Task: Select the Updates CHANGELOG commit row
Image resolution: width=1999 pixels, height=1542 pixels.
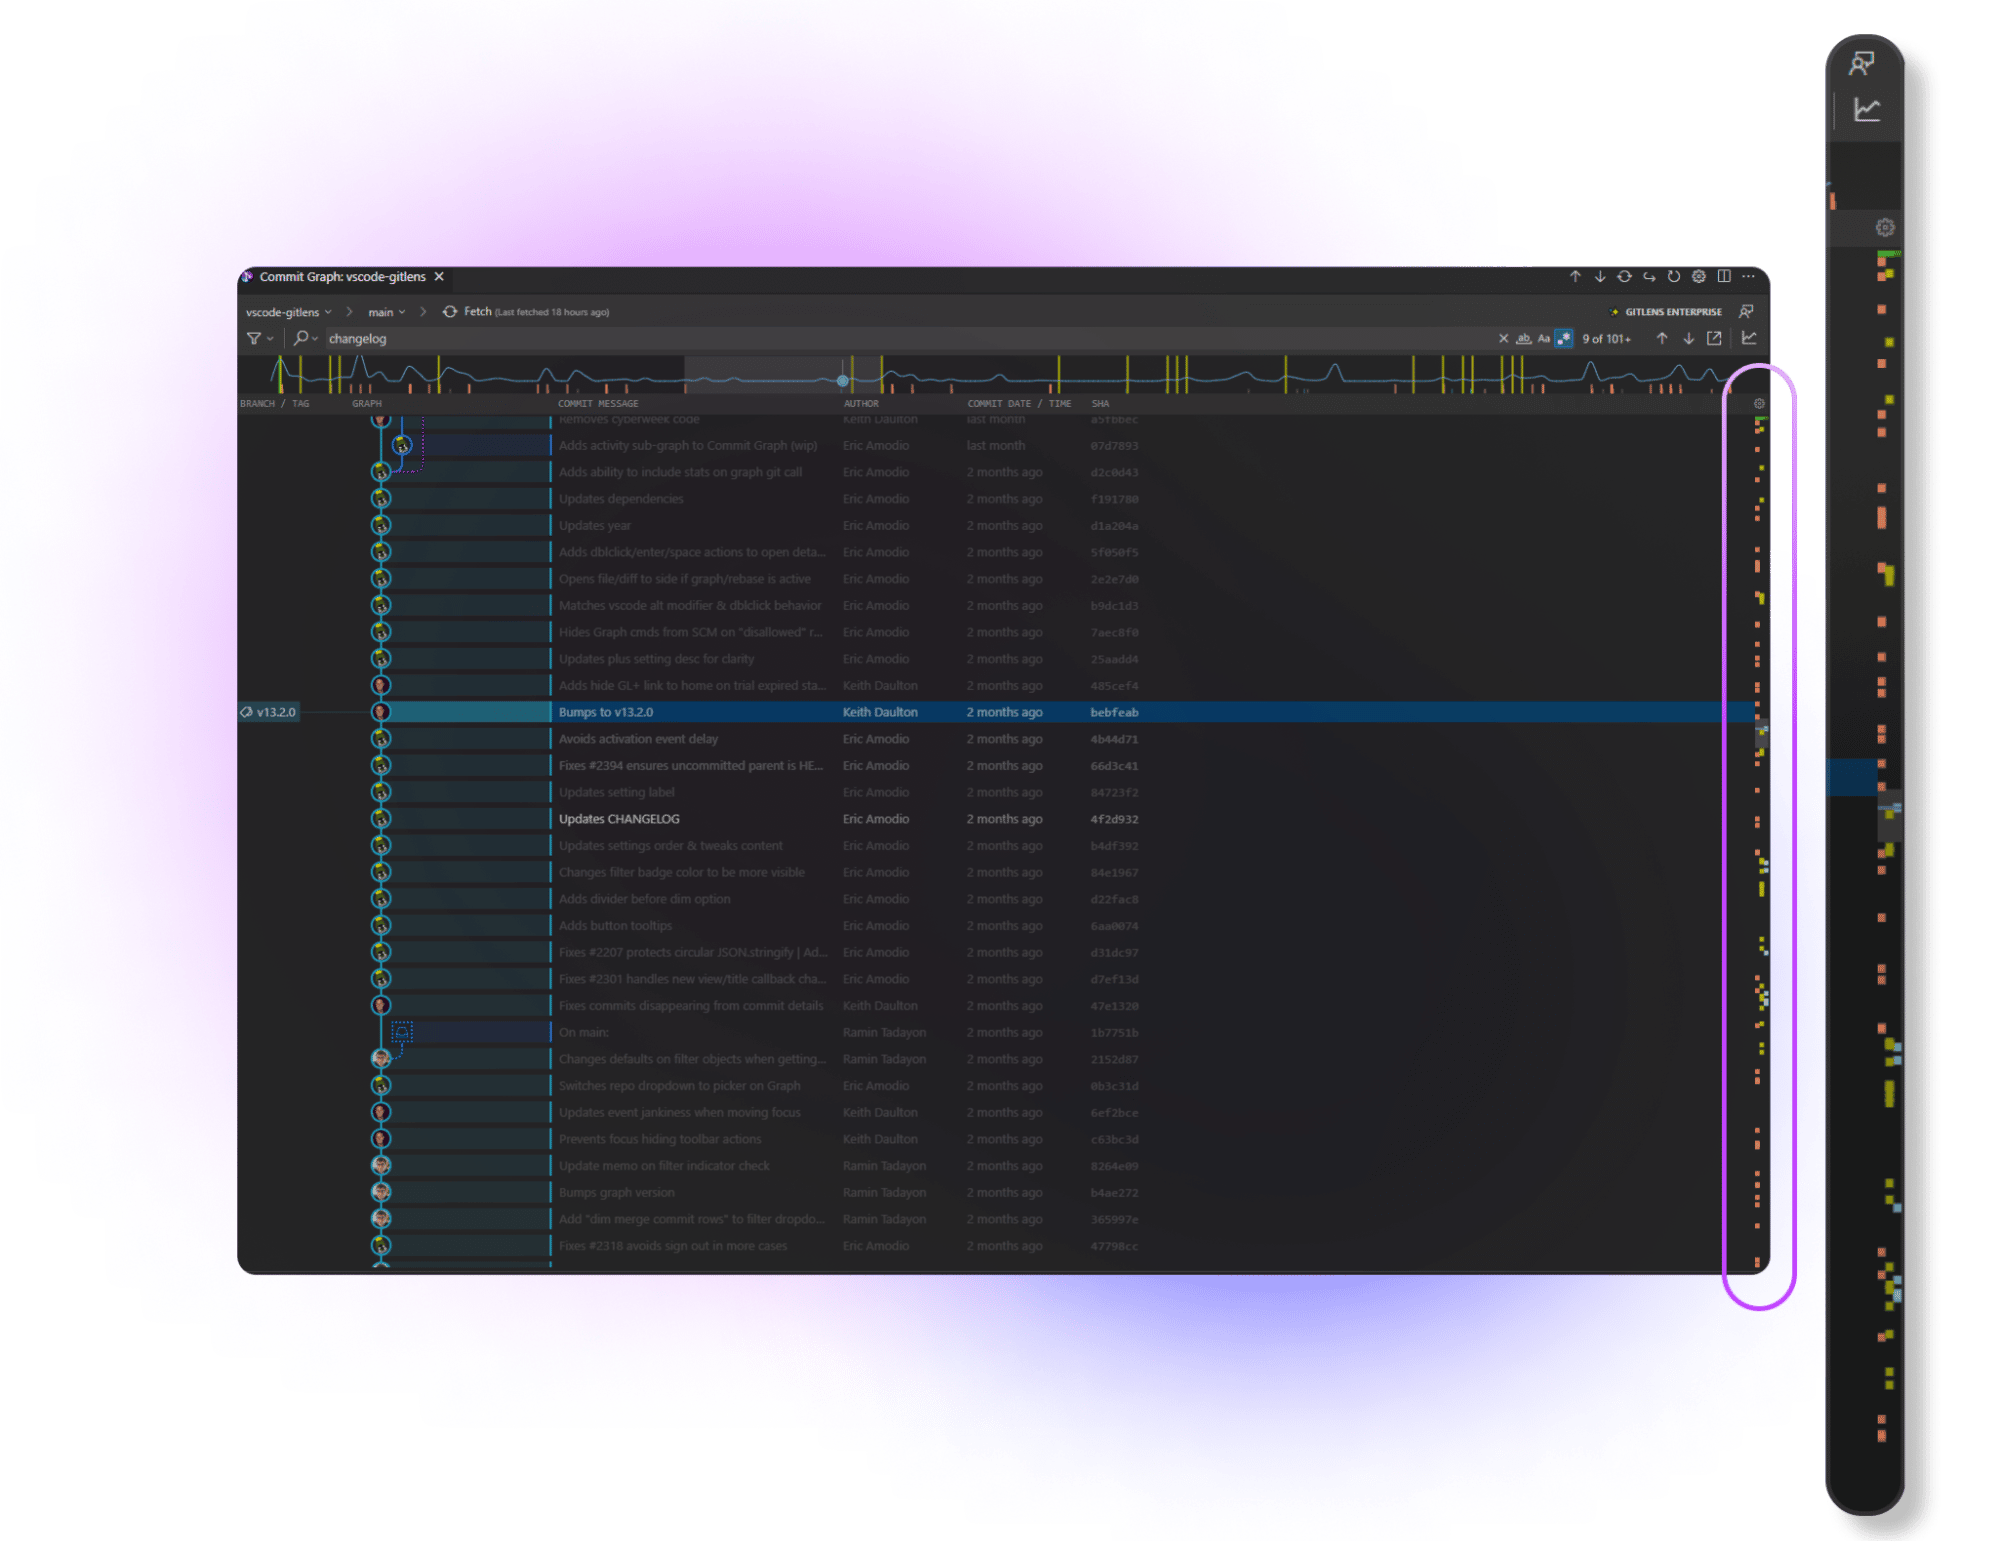Action: tap(619, 819)
